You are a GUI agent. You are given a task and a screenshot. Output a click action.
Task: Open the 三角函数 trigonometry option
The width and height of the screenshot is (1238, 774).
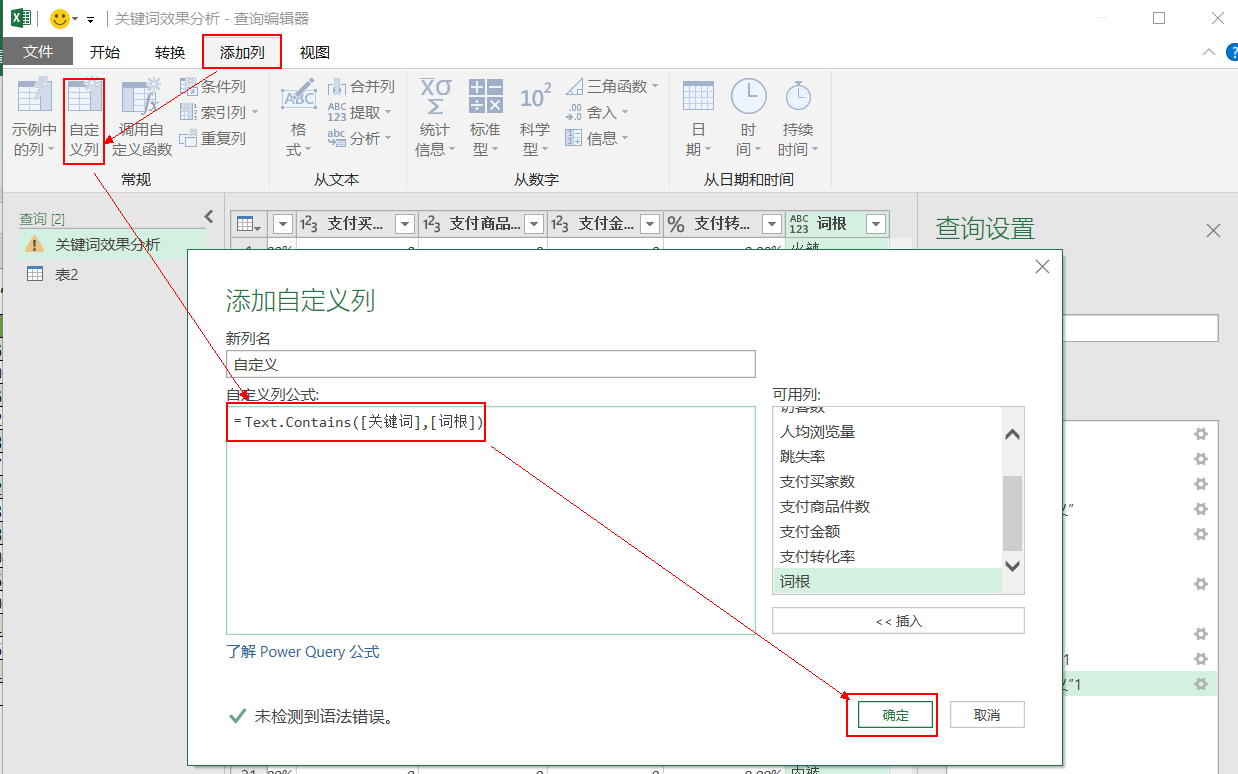(x=612, y=87)
